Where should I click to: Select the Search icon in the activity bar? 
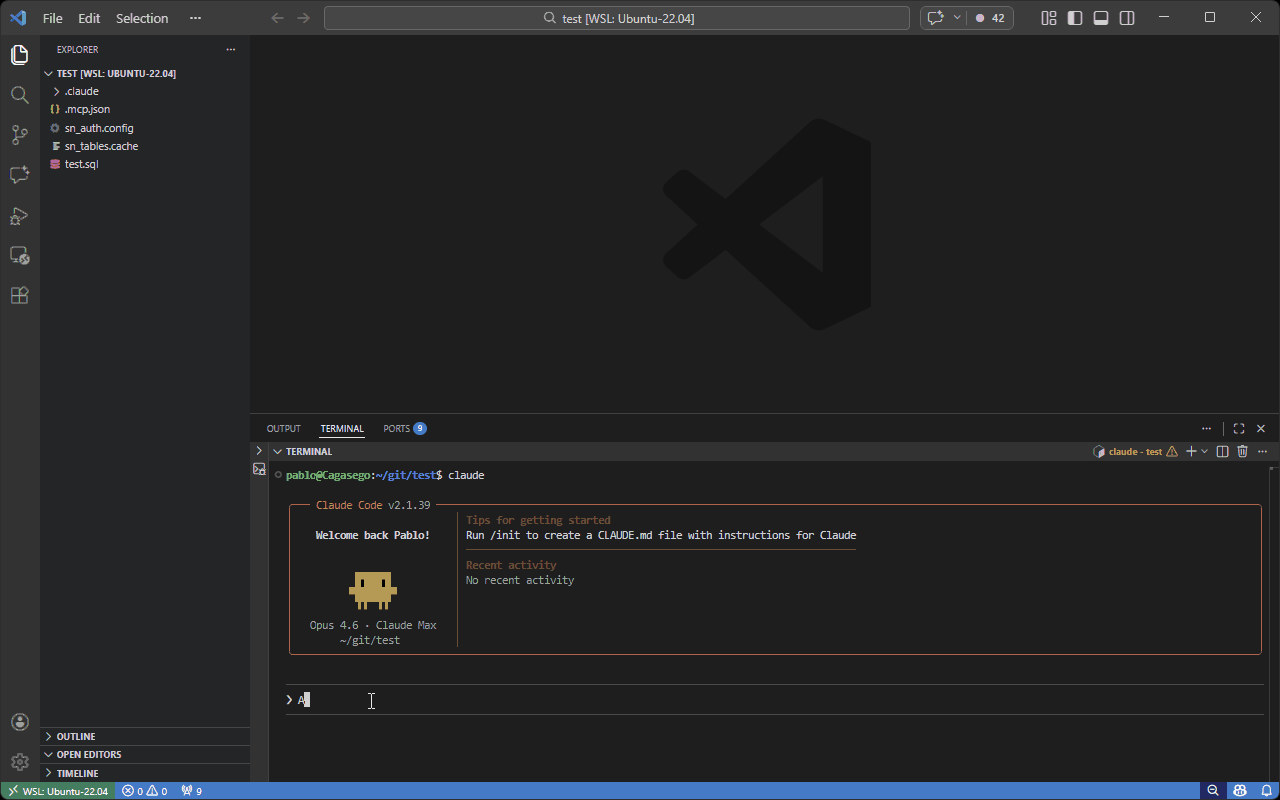(19, 95)
